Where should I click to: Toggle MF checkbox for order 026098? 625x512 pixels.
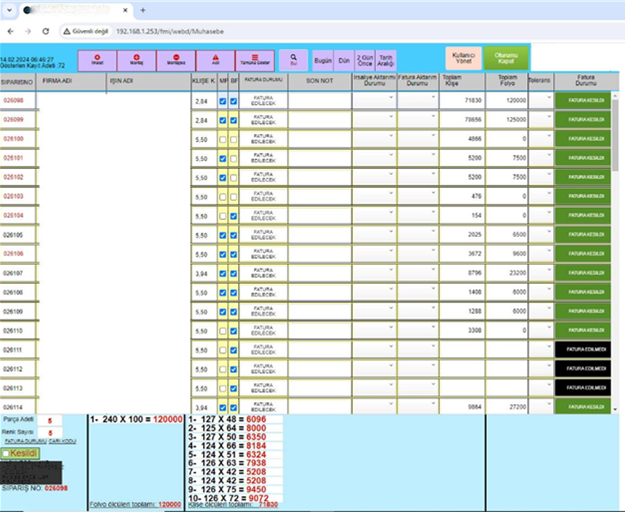(222, 101)
